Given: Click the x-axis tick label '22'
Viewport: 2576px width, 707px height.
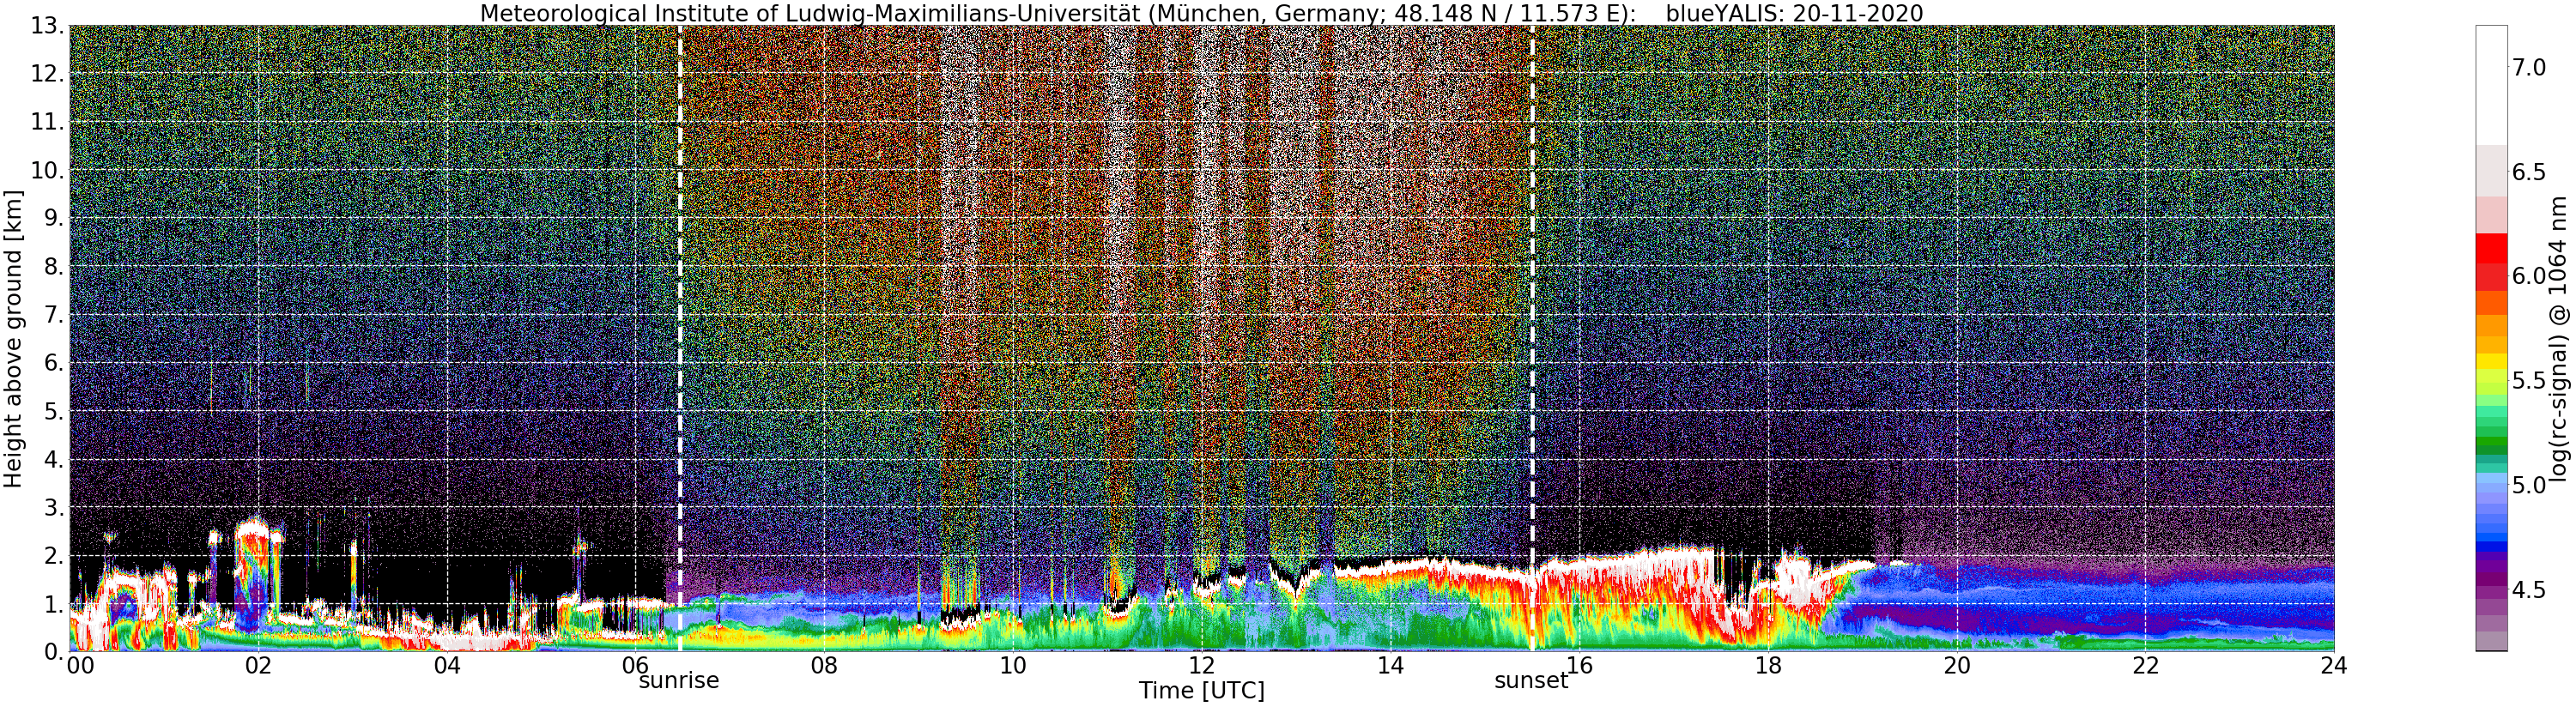Looking at the screenshot, I should click(2146, 665).
